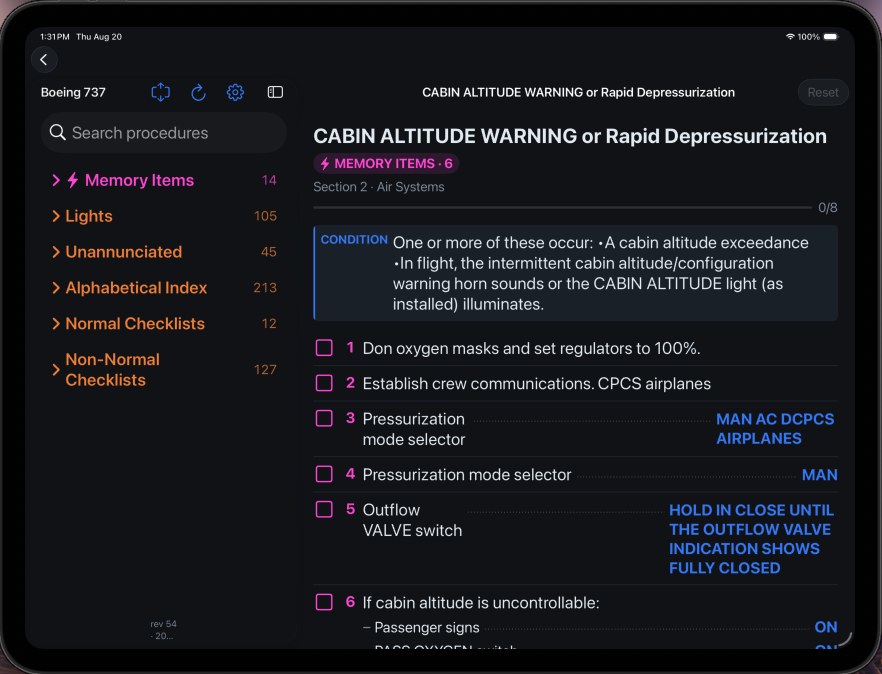Expand the Non-Normal Checklists chevron
882x674 pixels.
coord(56,370)
